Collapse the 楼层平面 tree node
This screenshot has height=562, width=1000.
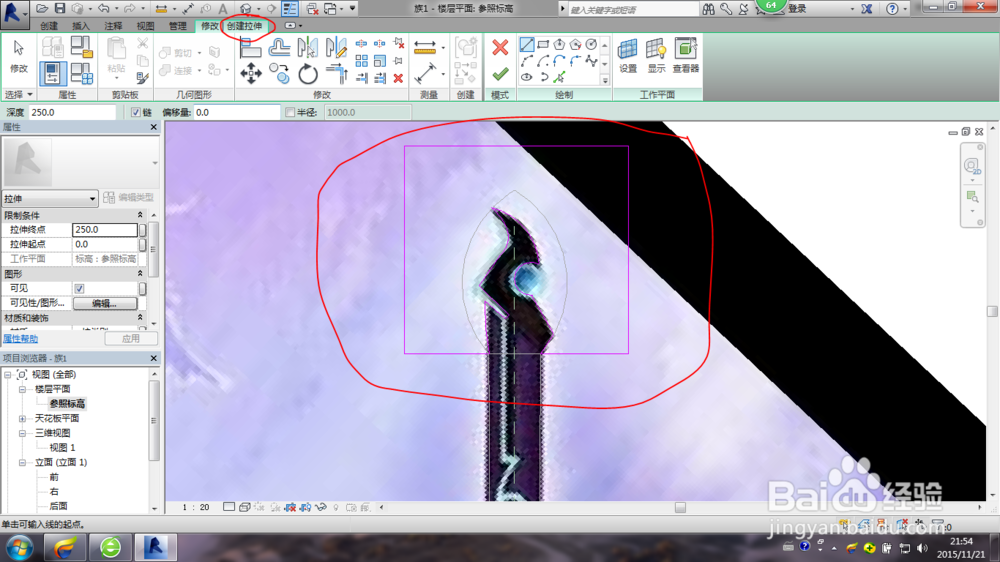(22, 389)
